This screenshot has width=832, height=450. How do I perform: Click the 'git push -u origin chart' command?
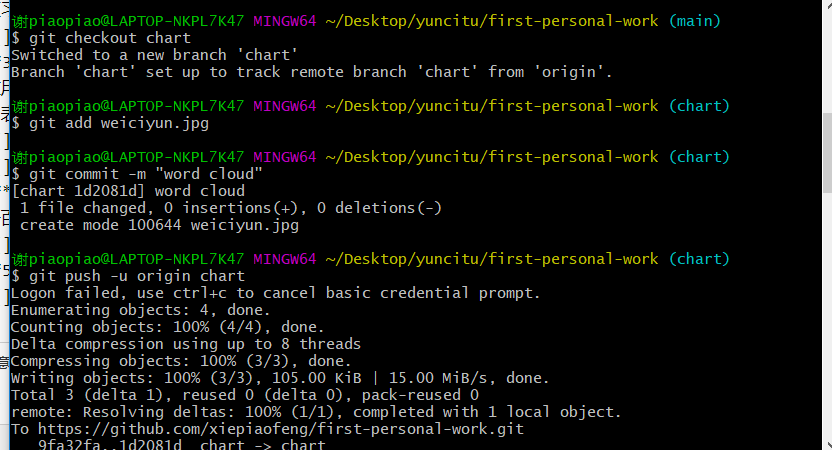137,276
